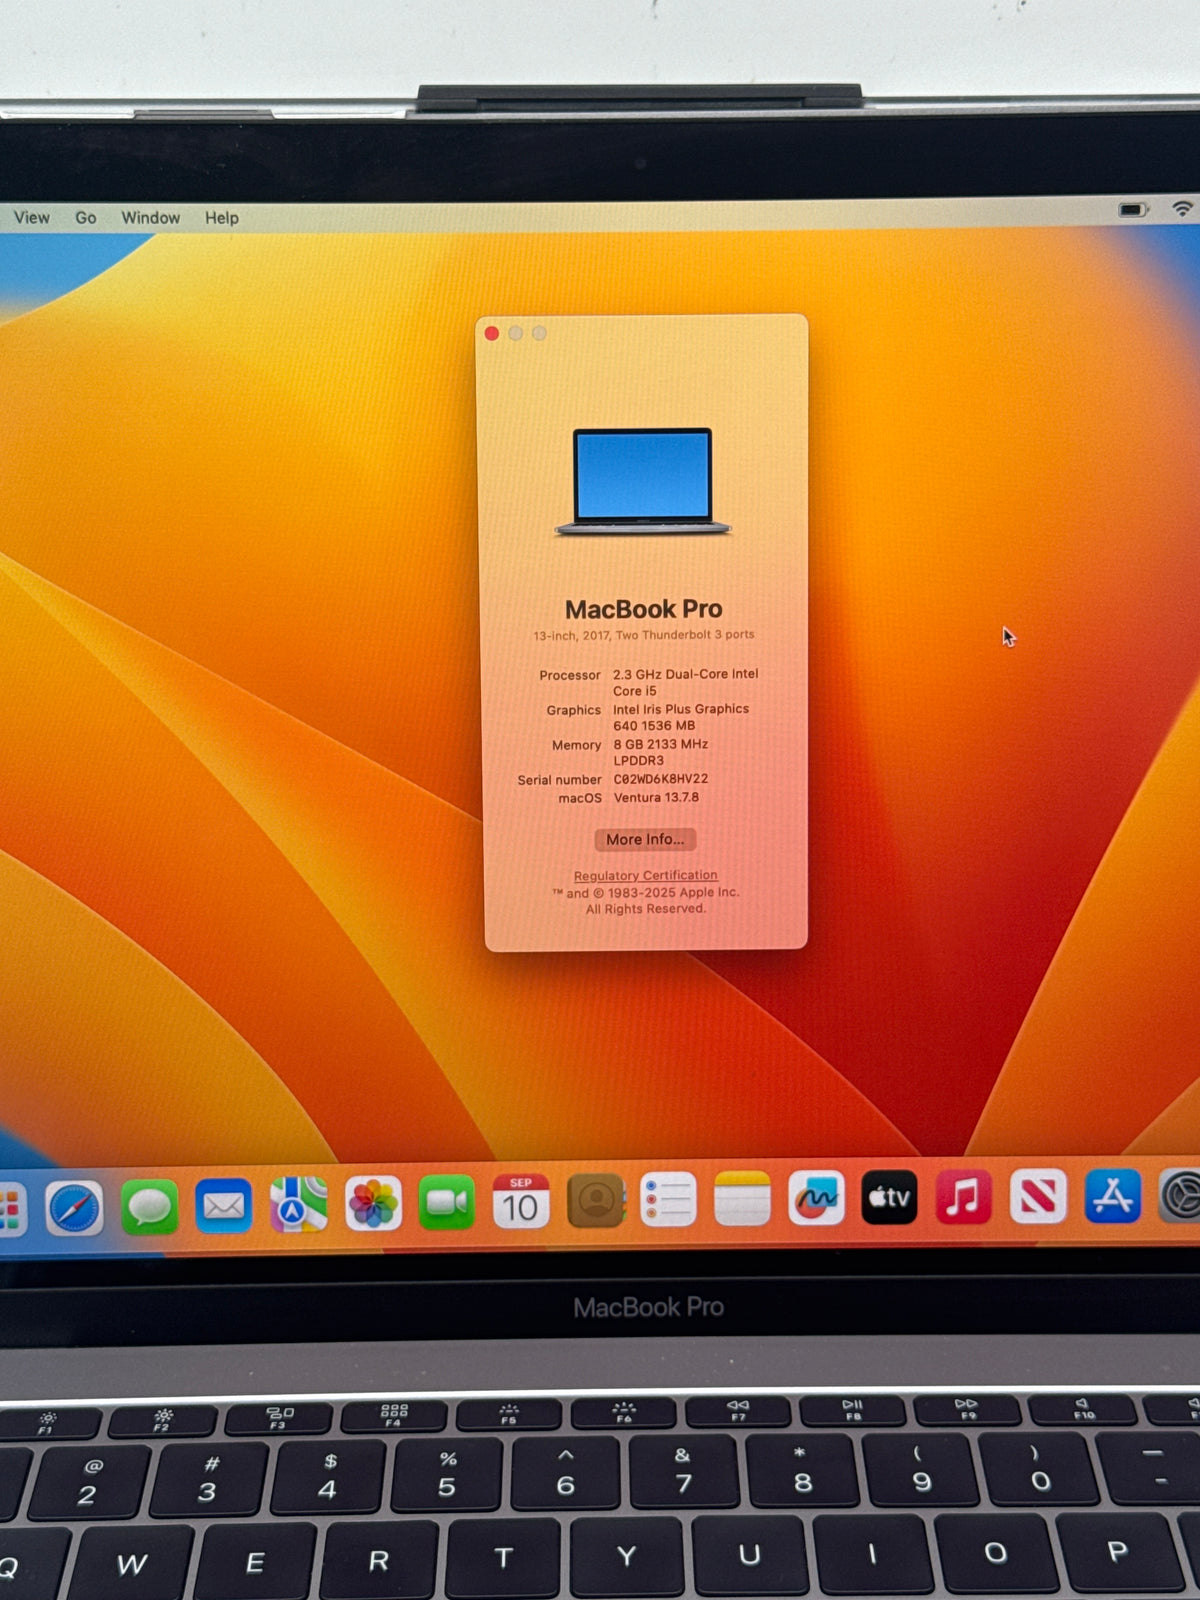The width and height of the screenshot is (1200, 1600).
Task: Open Contacts app in the Dock
Action: click(595, 1200)
